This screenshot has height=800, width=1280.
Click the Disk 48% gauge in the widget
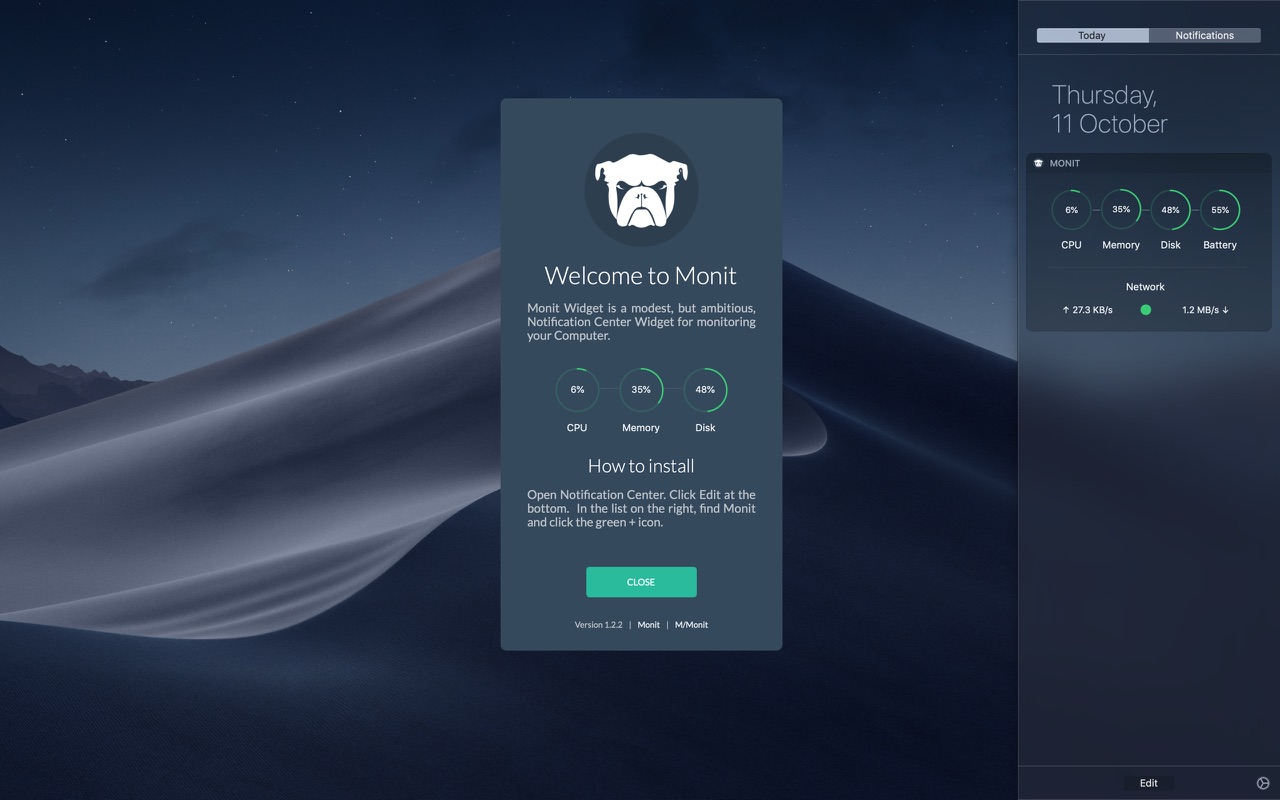point(1170,210)
